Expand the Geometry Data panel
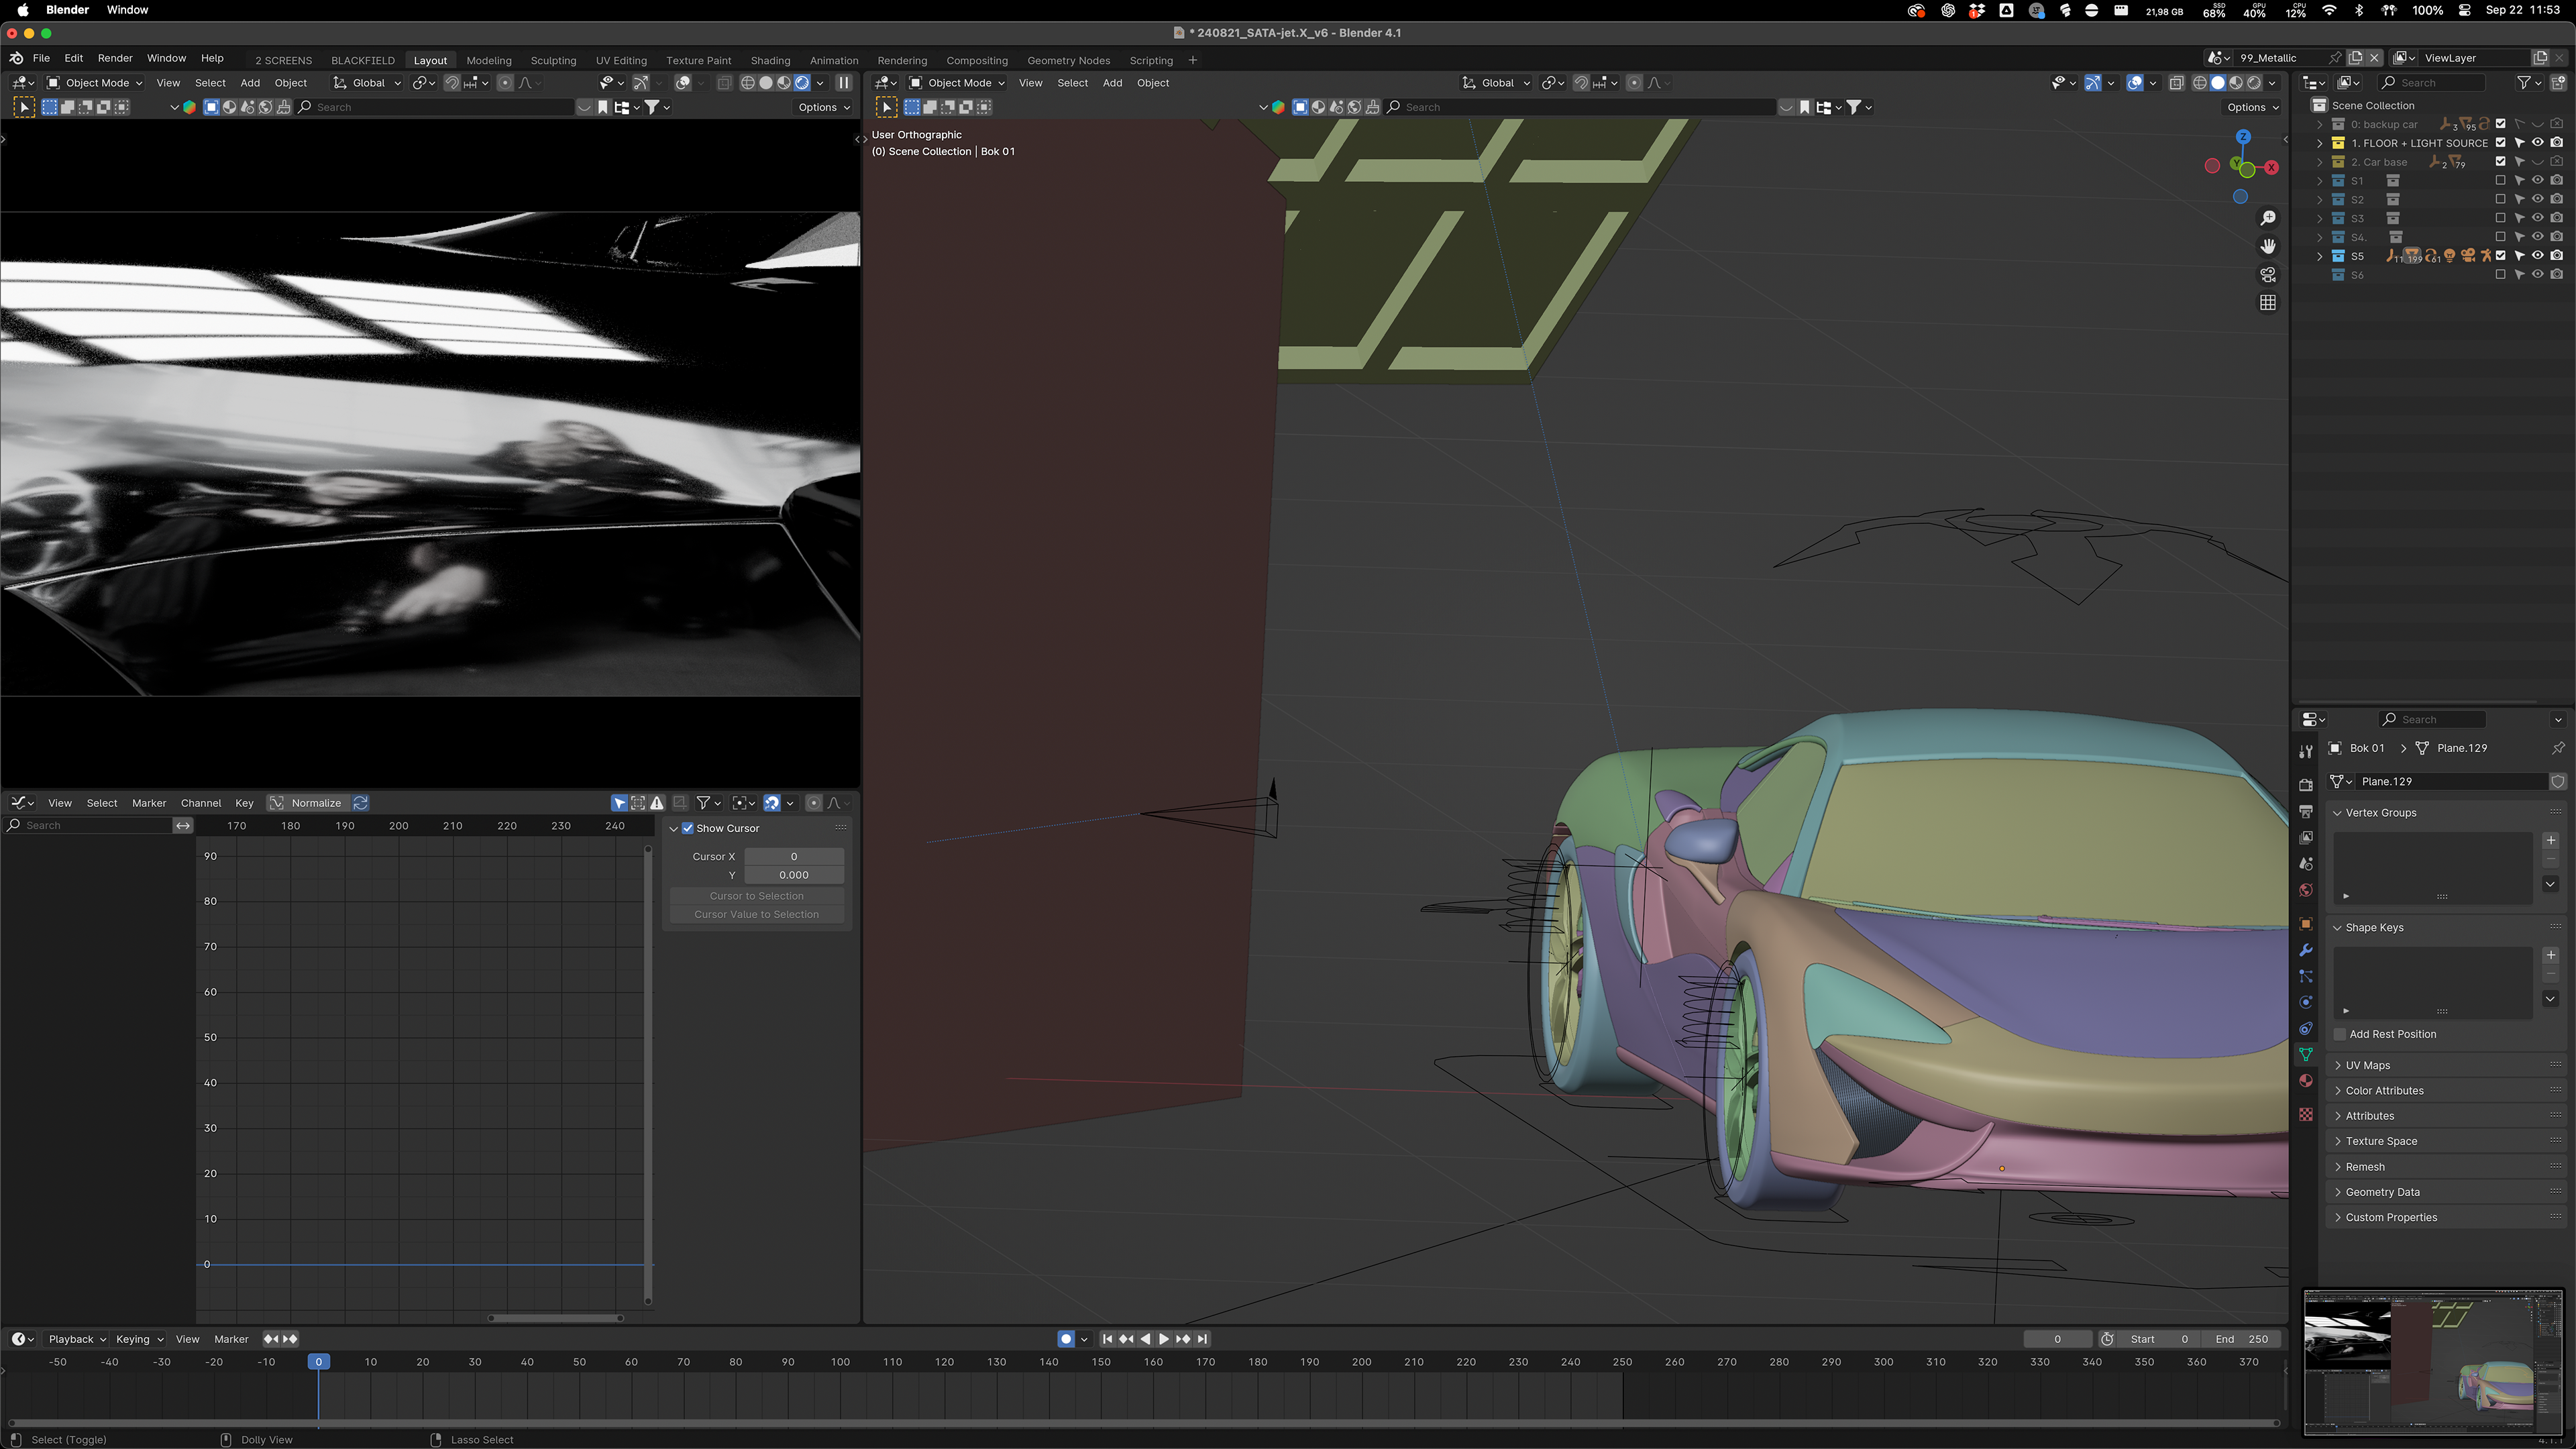 (x=2338, y=1192)
